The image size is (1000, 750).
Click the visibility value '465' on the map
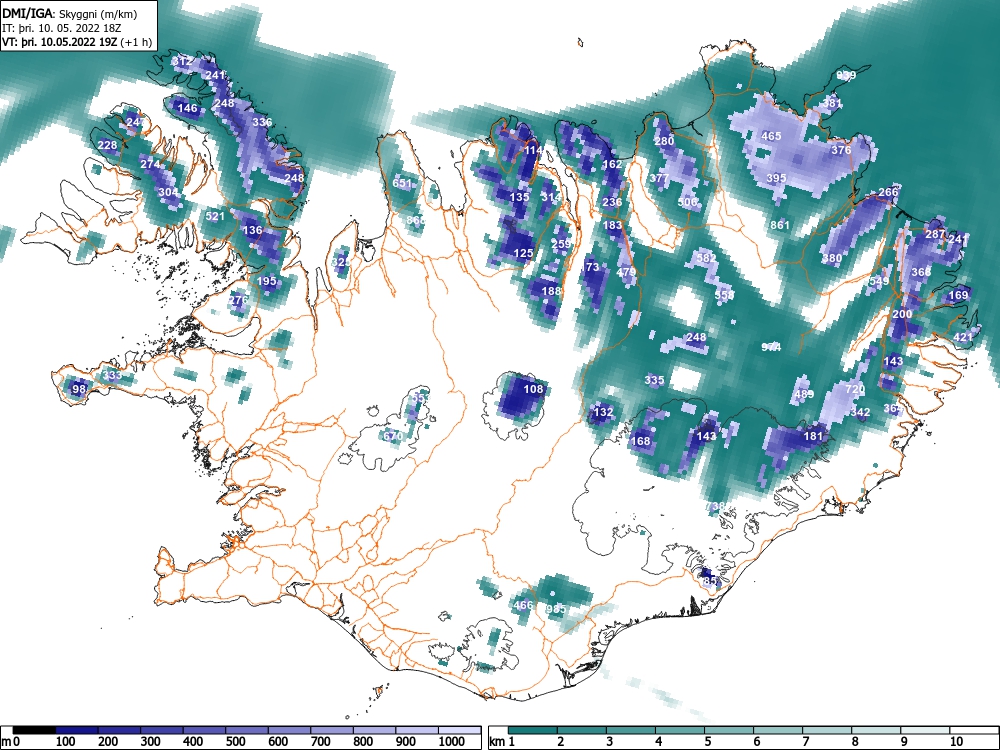[x=771, y=136]
